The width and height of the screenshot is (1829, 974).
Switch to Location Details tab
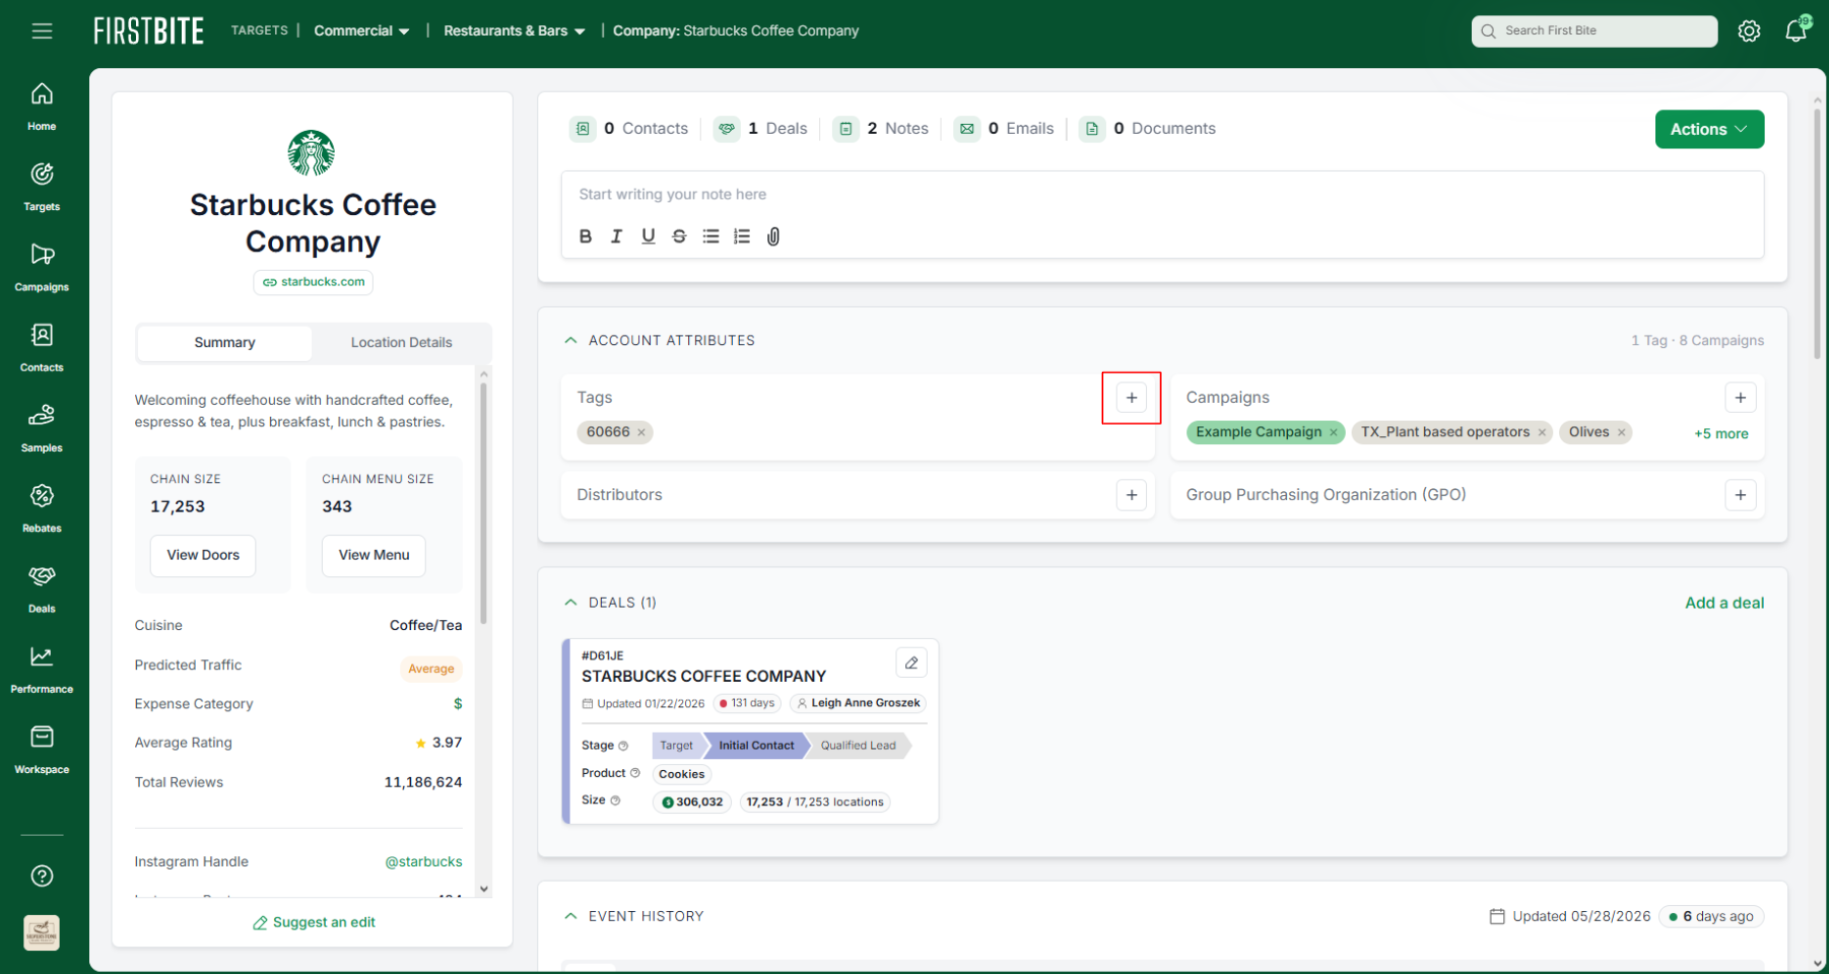pos(401,343)
